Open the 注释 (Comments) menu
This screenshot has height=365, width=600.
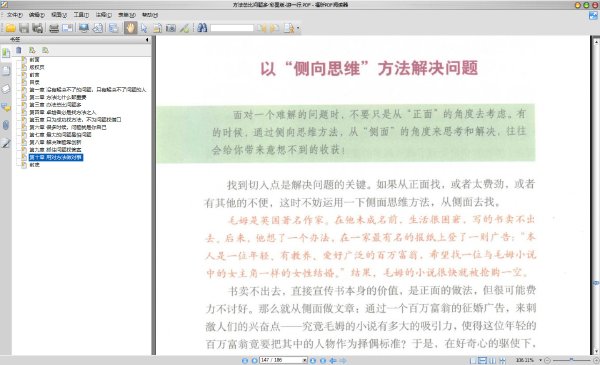click(103, 15)
